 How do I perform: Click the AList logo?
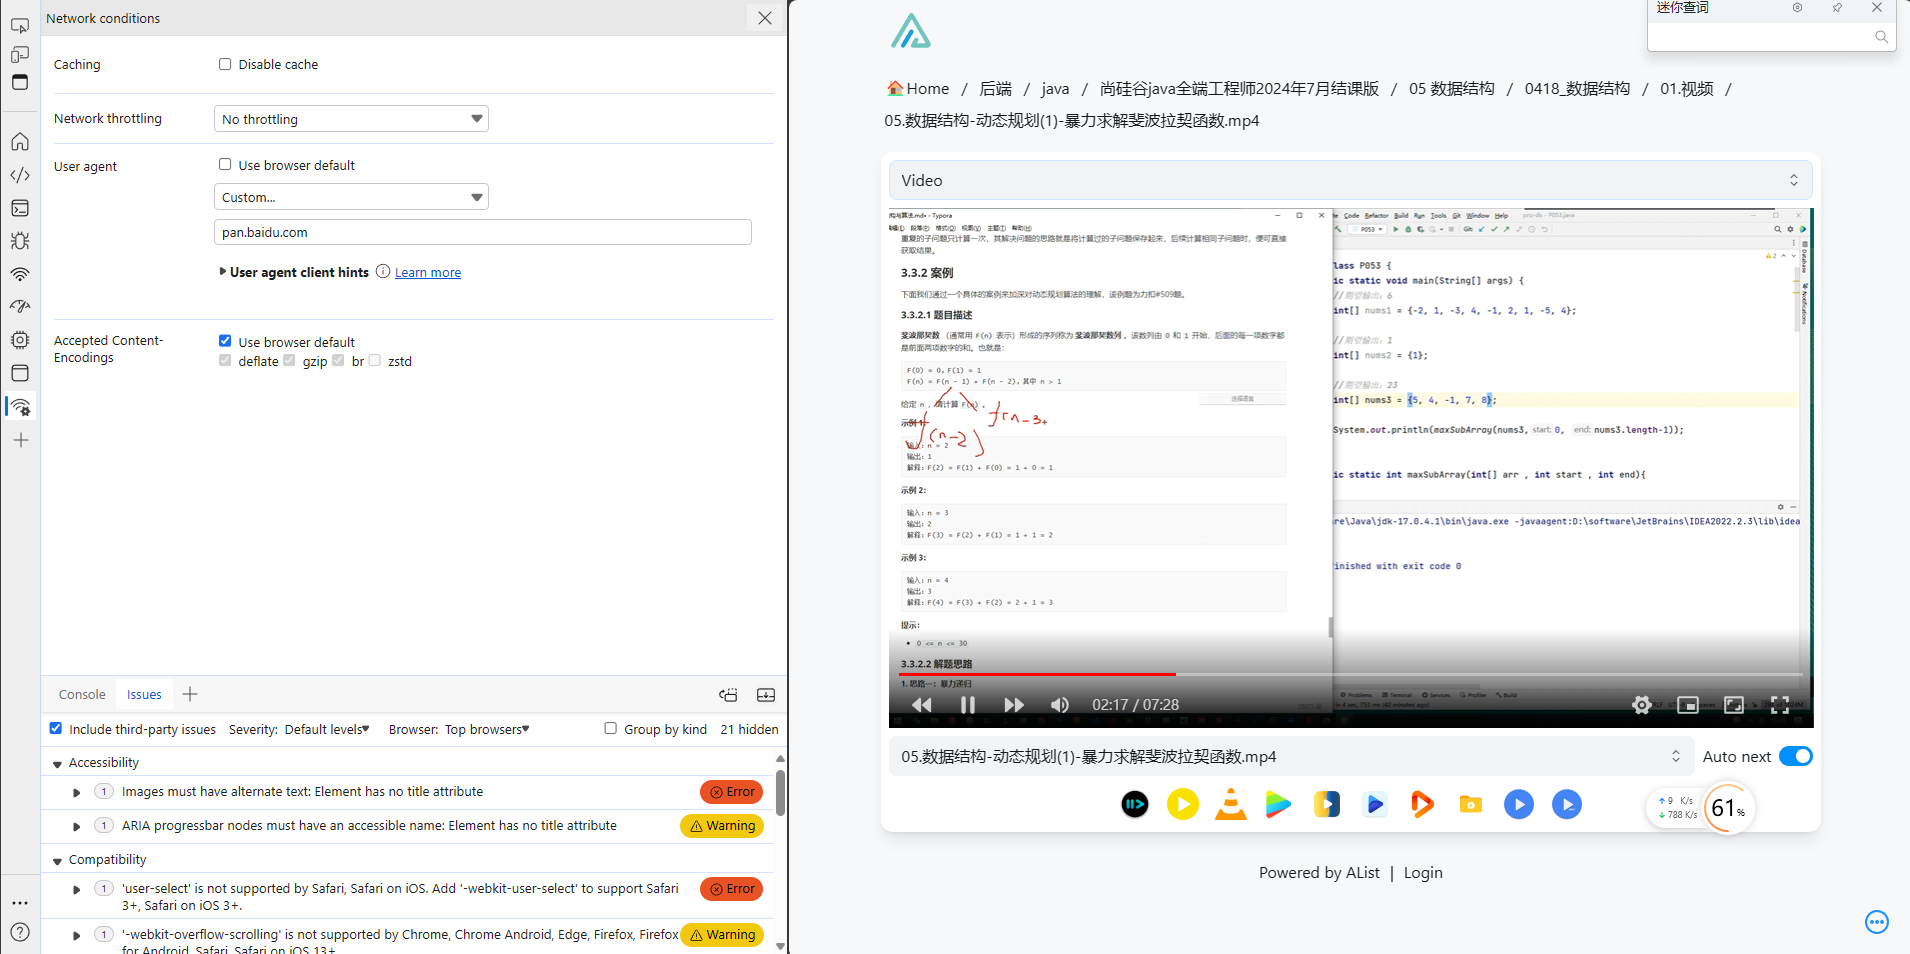tap(911, 32)
